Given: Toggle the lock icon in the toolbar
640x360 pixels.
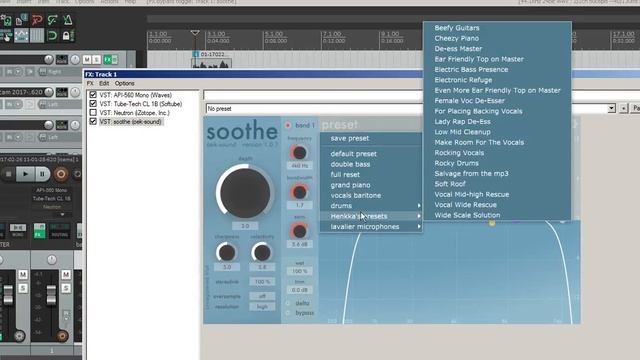Looking at the screenshot, I should tap(67, 36).
